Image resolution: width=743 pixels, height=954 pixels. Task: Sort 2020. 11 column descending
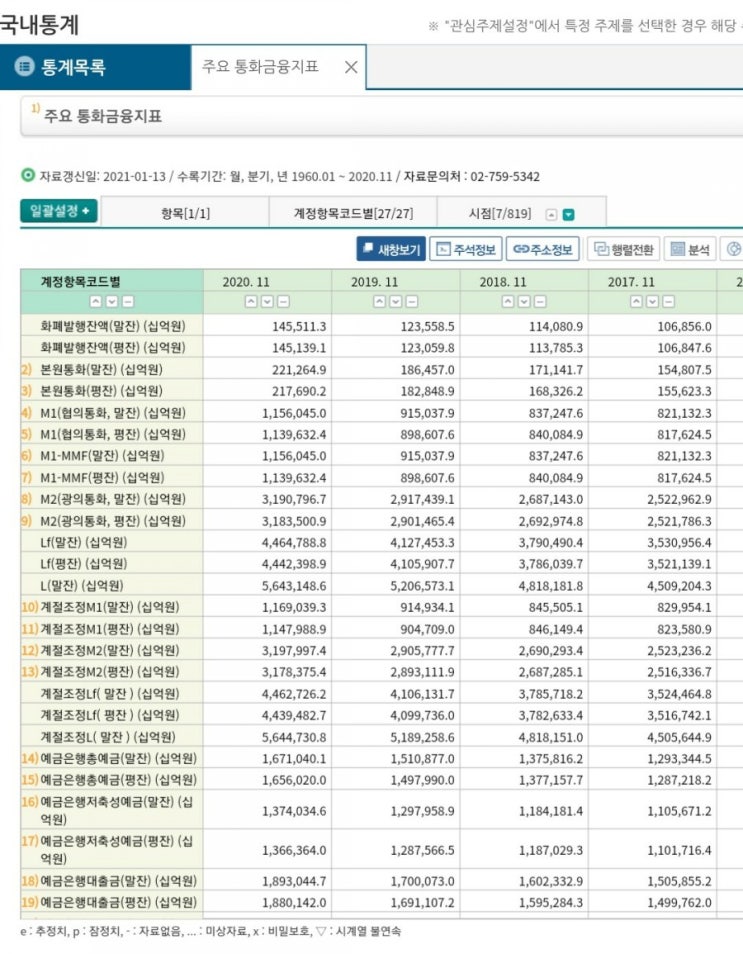click(x=267, y=301)
